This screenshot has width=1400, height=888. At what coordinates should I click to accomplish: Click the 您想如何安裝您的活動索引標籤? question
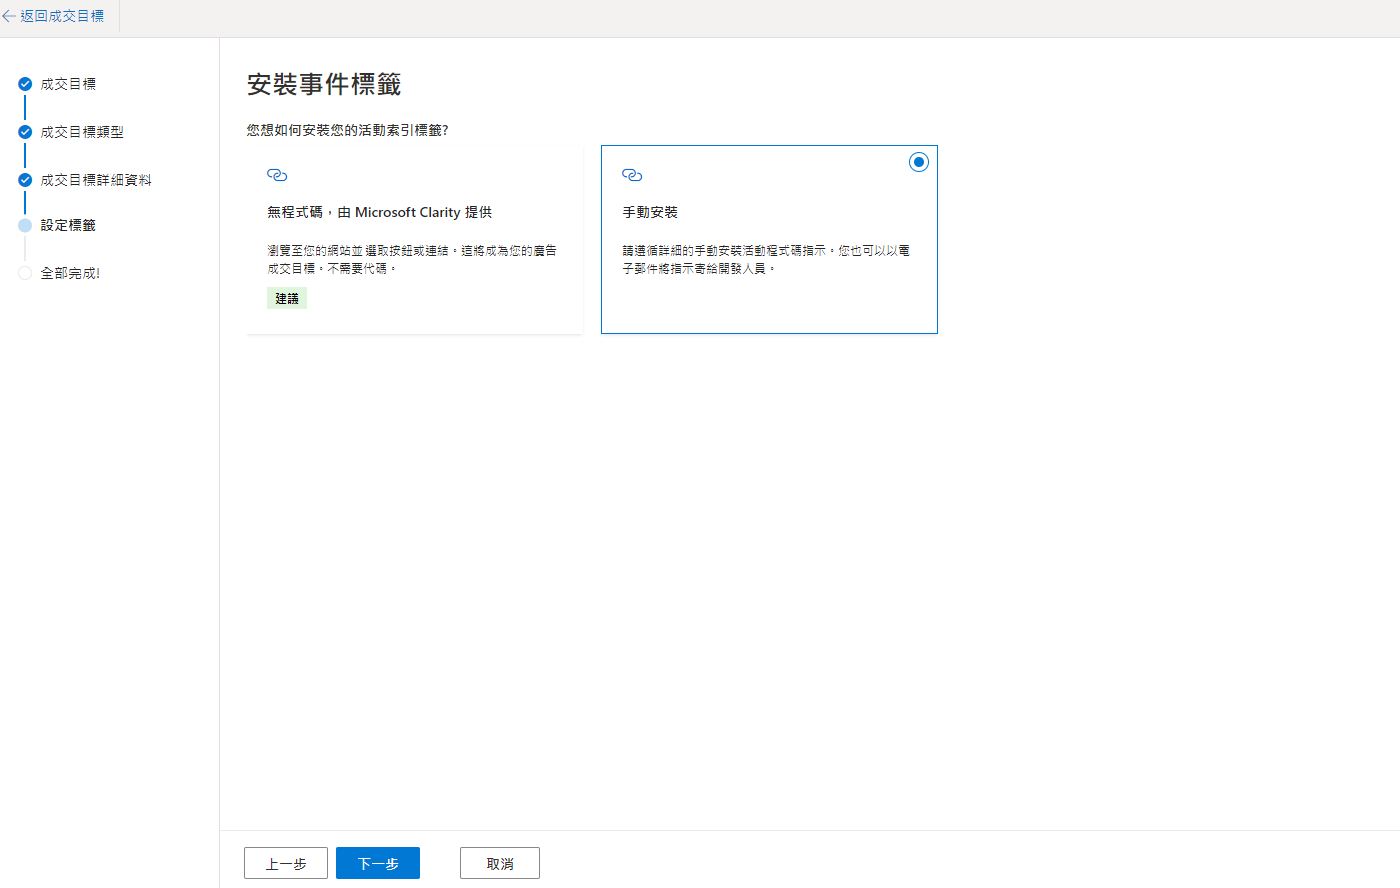pos(347,130)
